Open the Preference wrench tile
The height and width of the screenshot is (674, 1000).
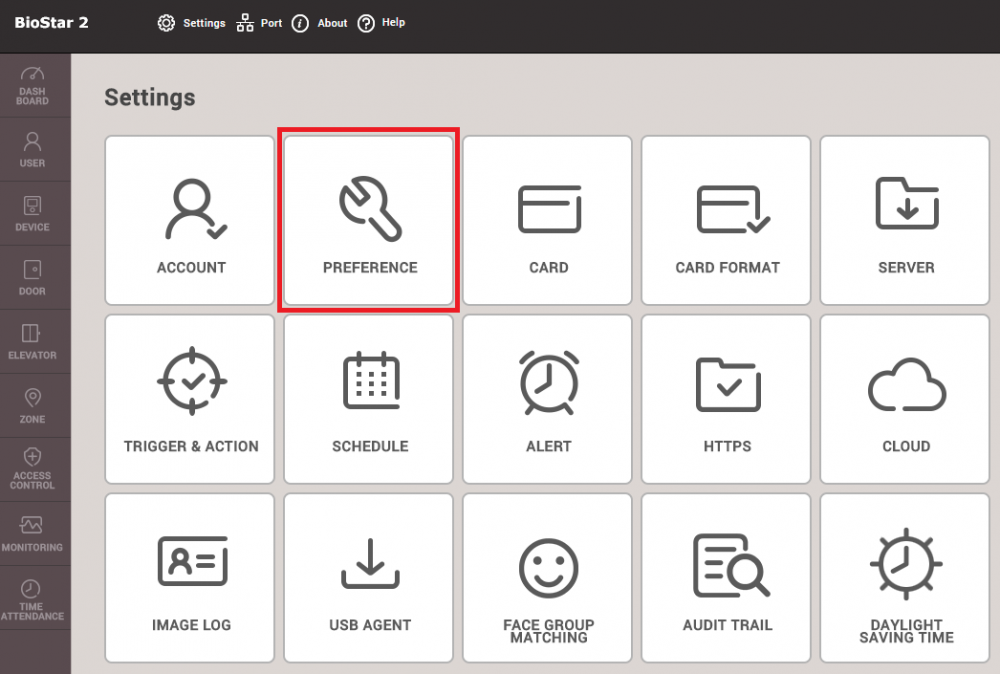[x=369, y=221]
